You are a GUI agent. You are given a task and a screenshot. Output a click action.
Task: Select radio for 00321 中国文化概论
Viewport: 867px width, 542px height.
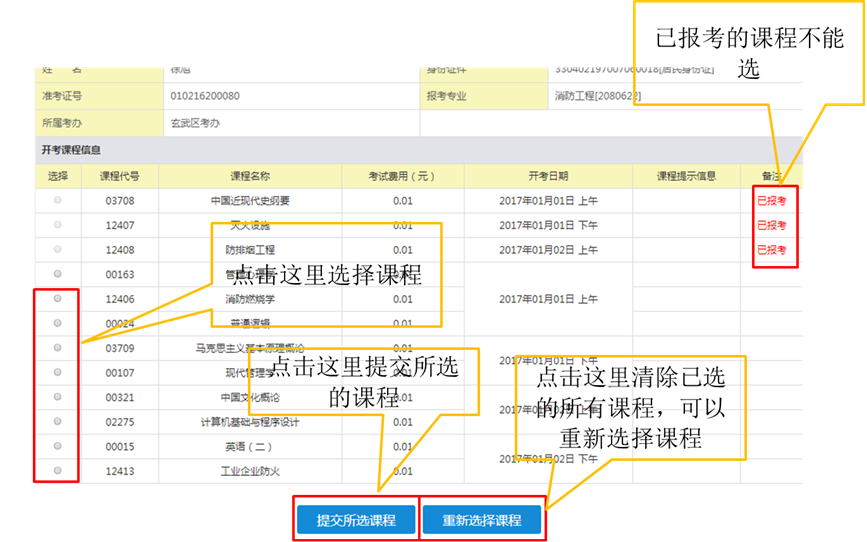(57, 396)
